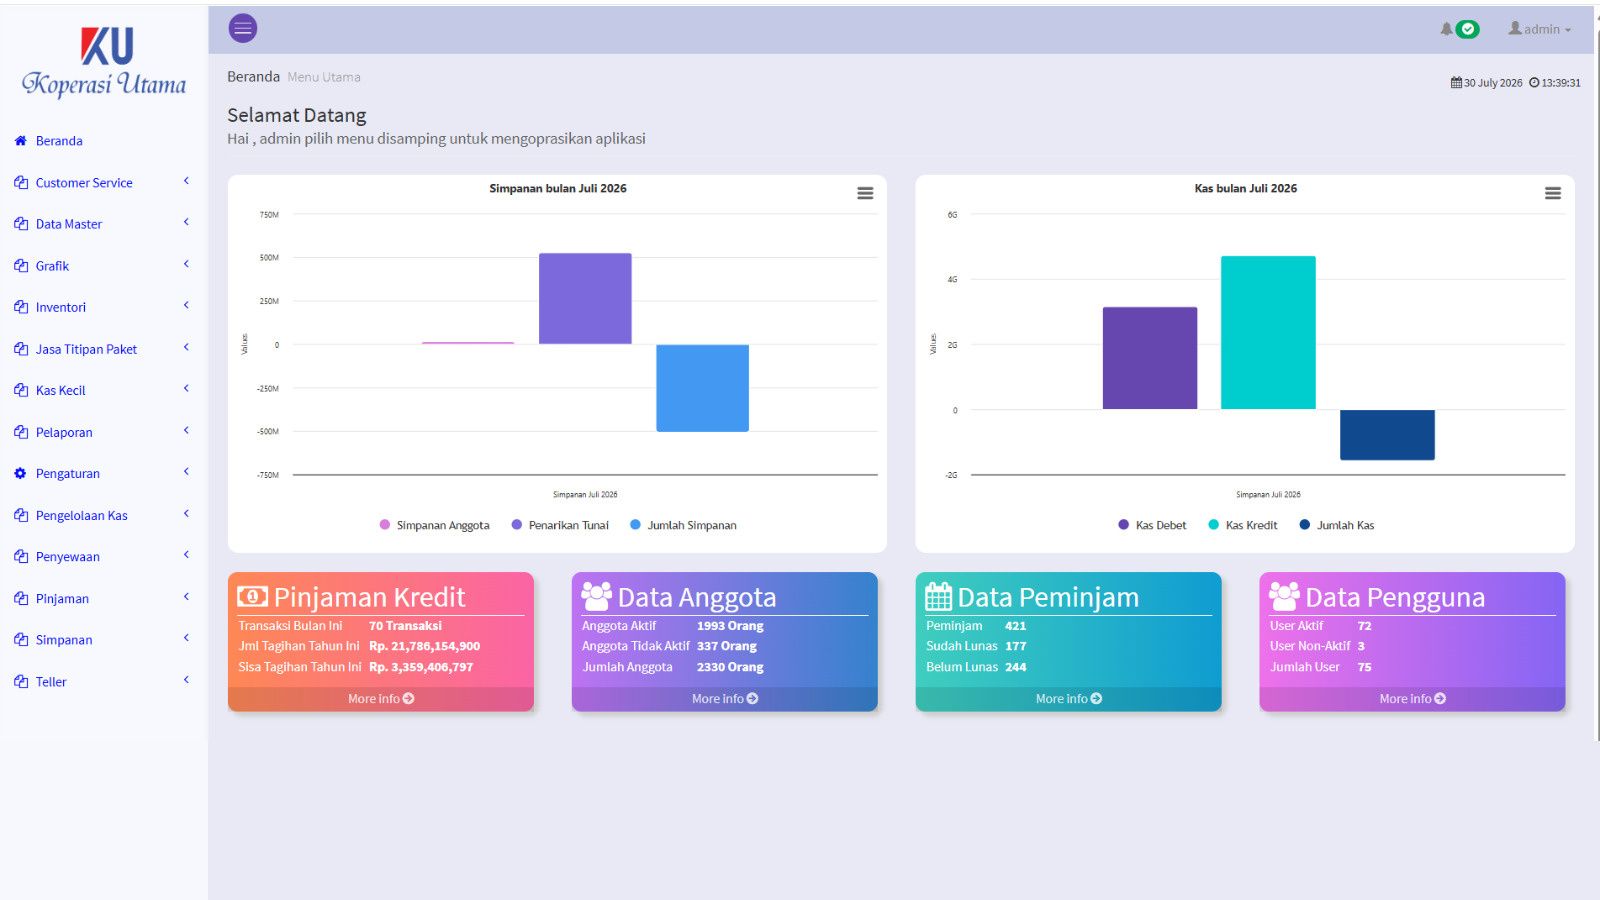The height and width of the screenshot is (900, 1600).
Task: Click More info on Pinjaman Kredit card
Action: [381, 699]
